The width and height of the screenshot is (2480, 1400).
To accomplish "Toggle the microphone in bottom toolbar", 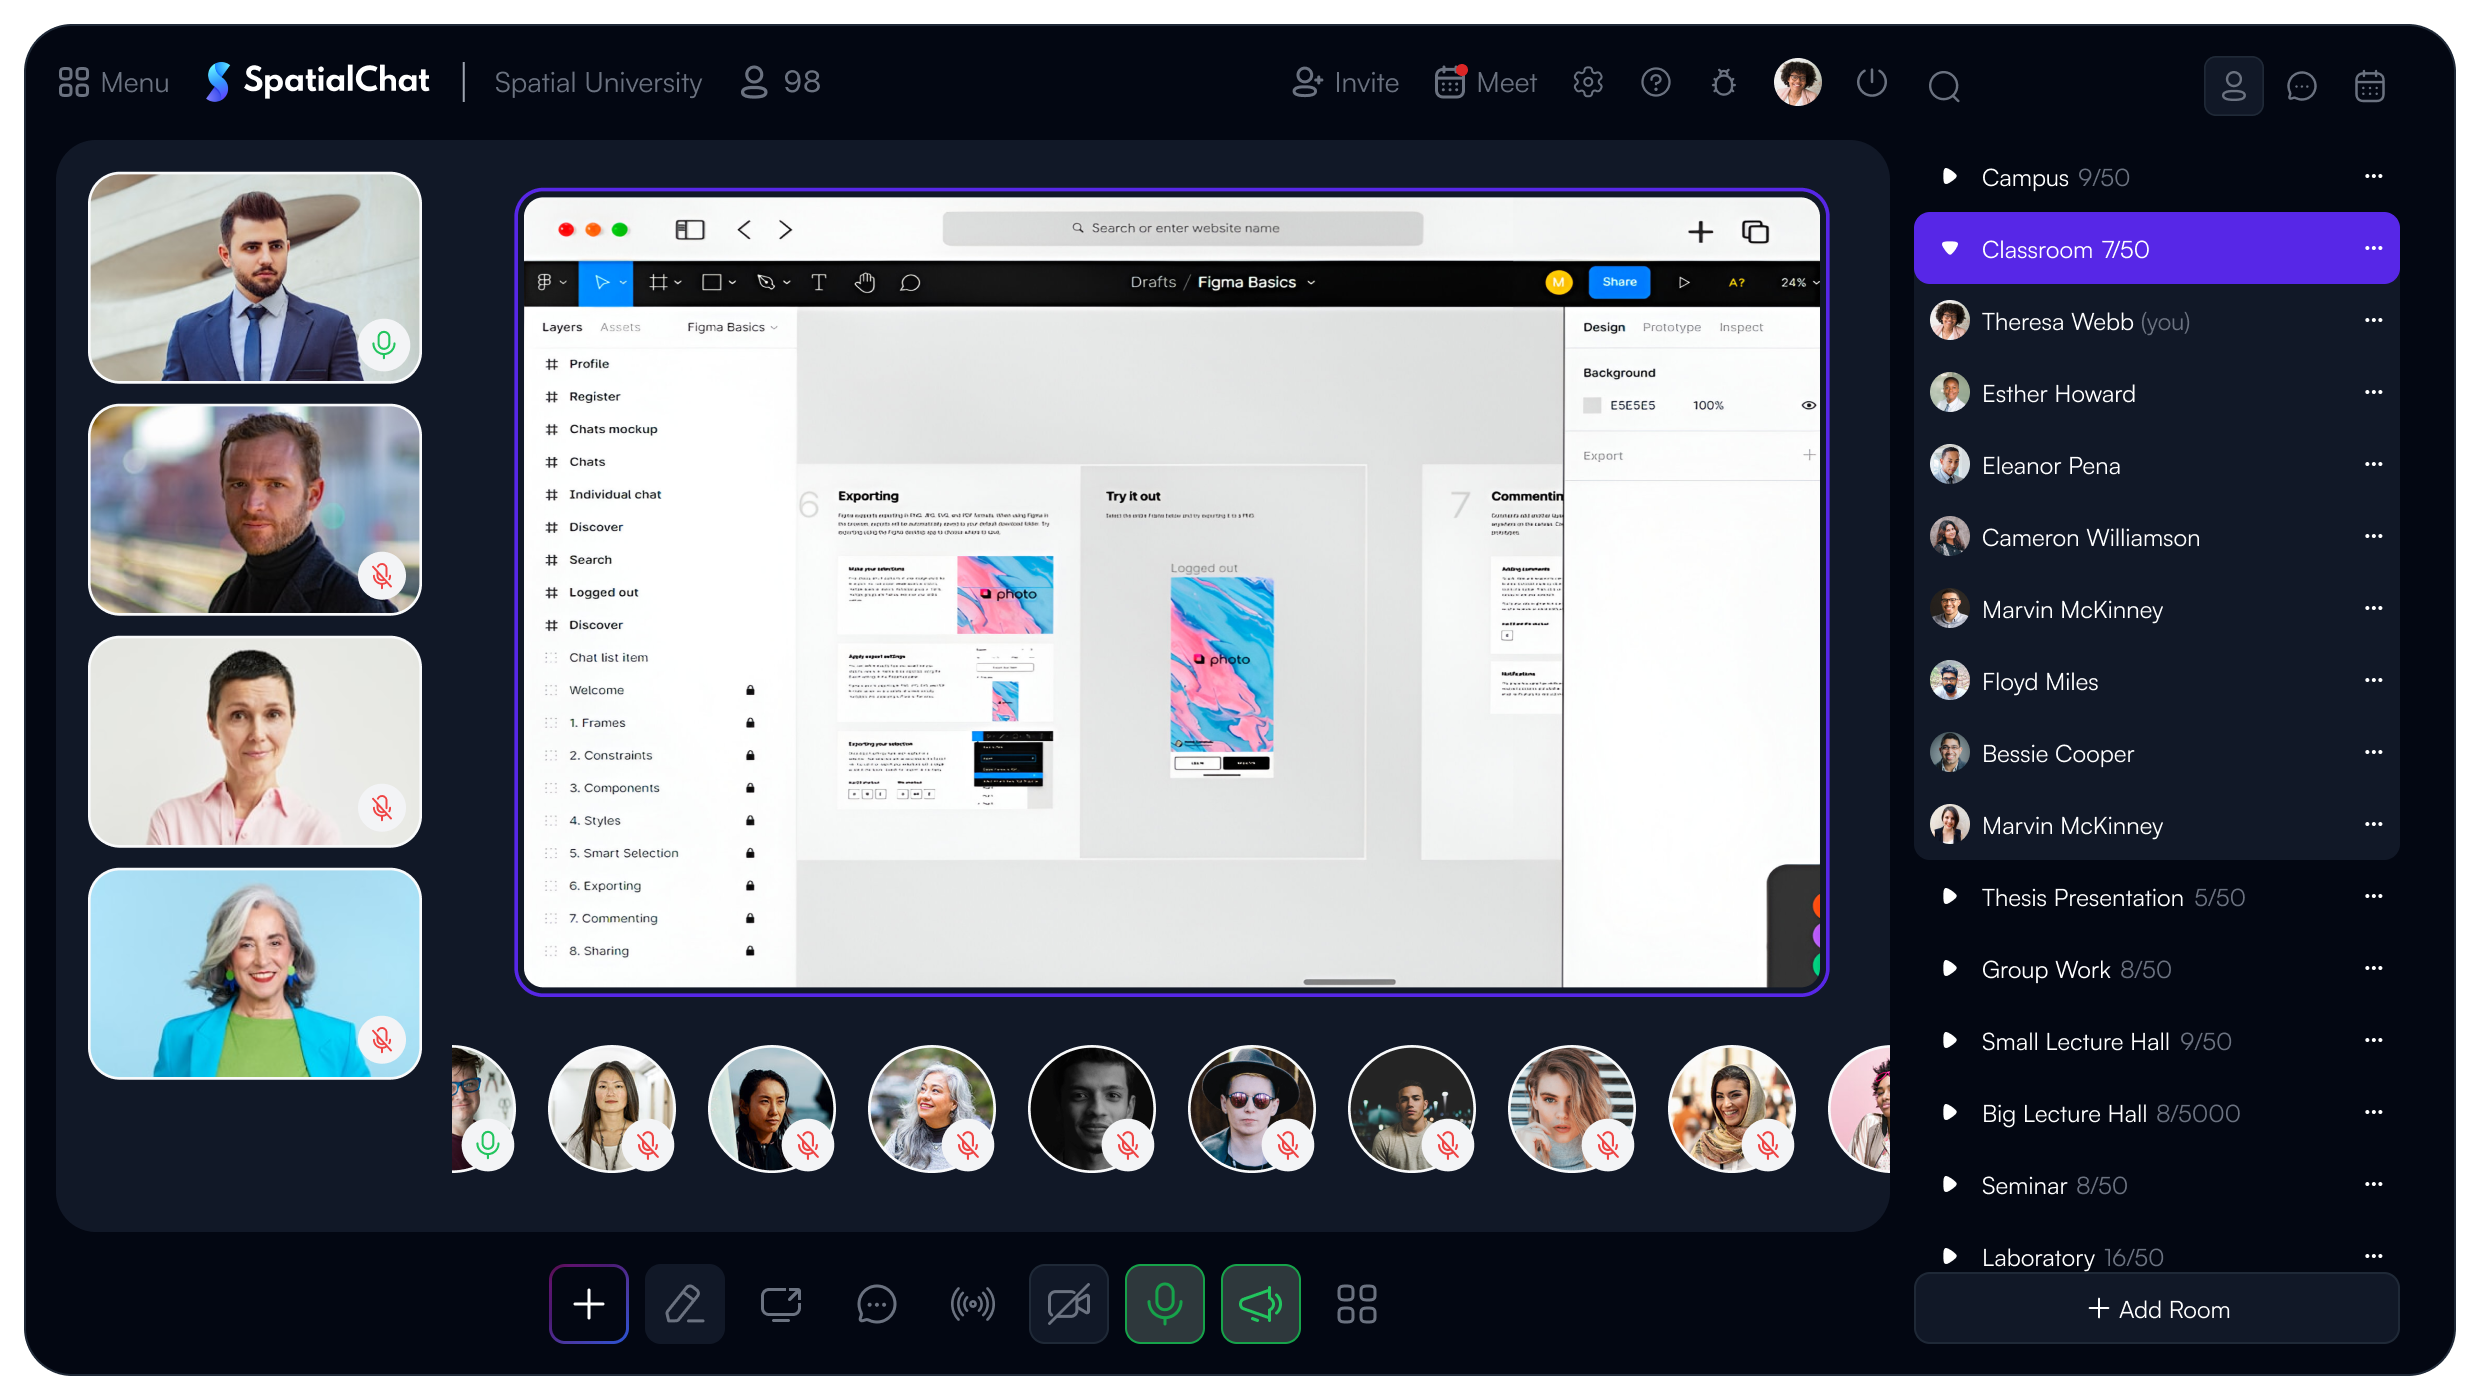I will click(1164, 1304).
